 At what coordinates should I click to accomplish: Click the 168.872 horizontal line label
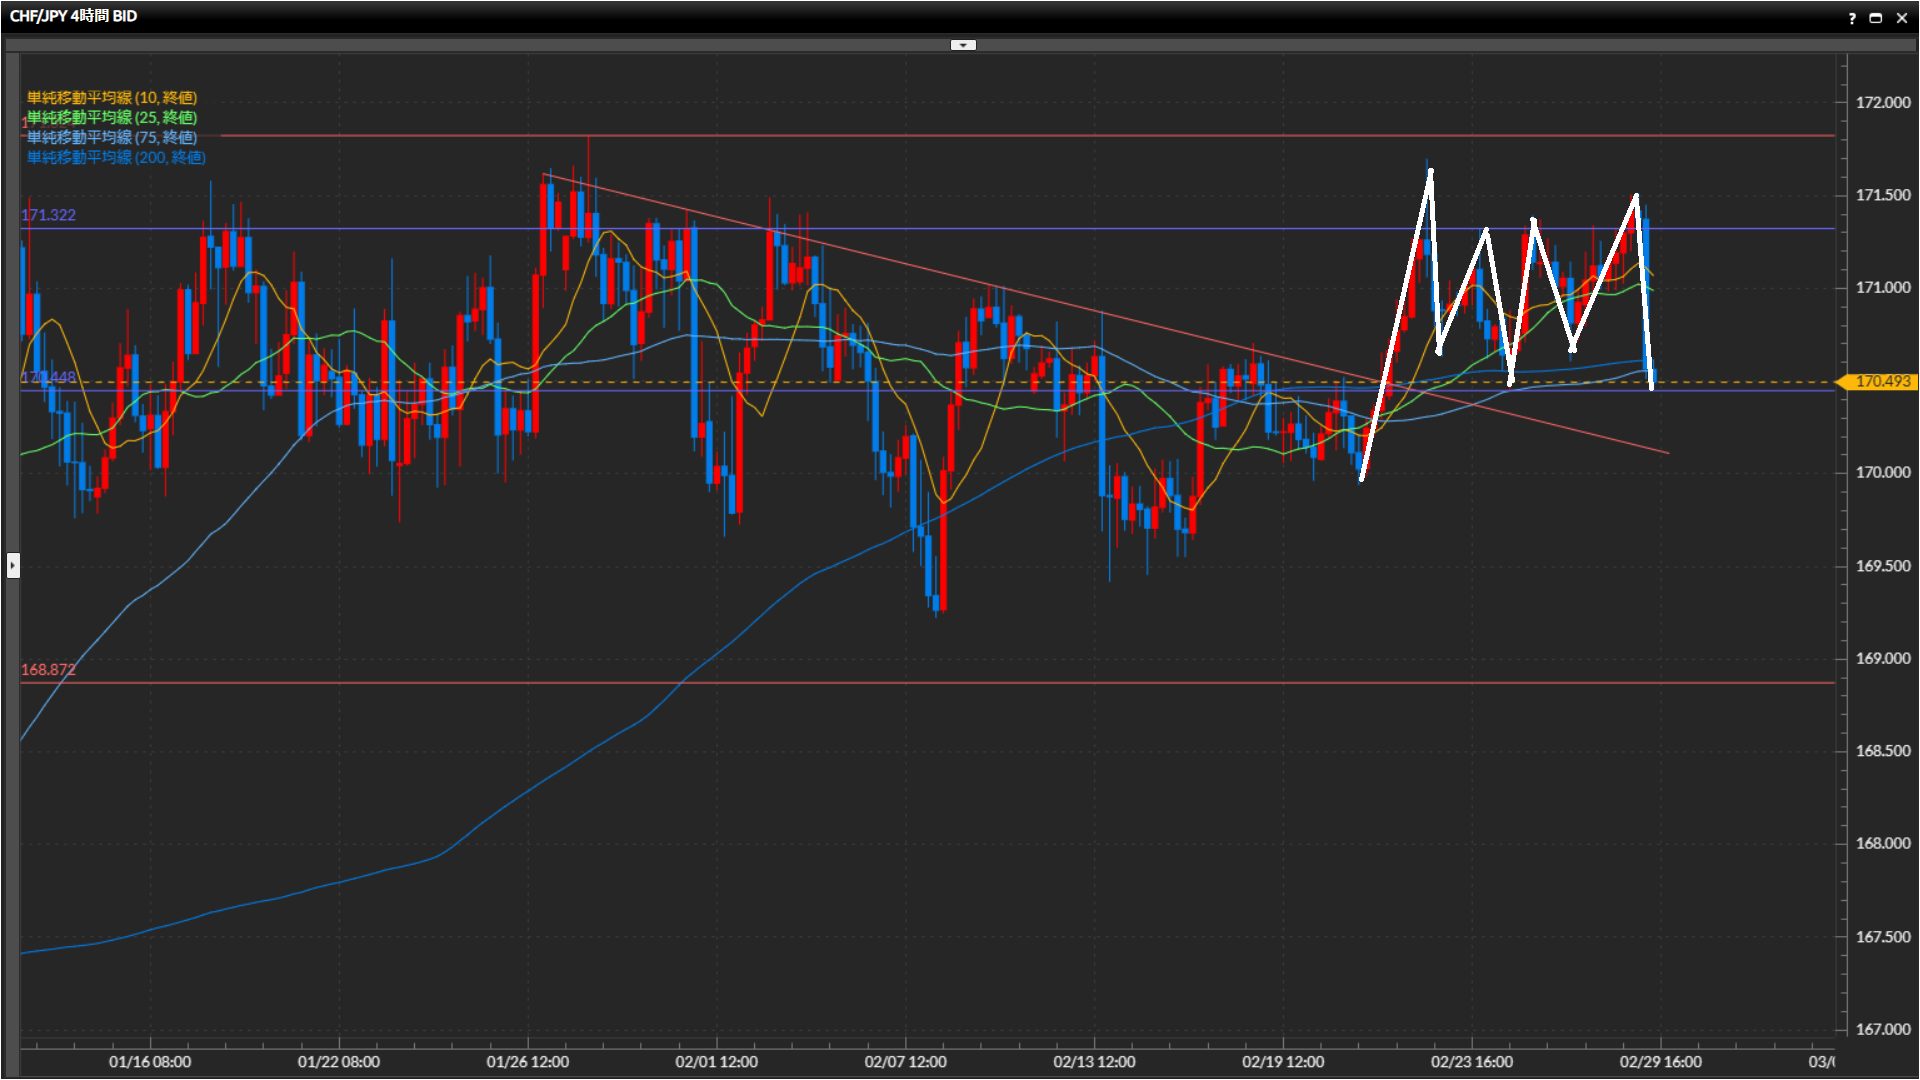pyautogui.click(x=48, y=669)
